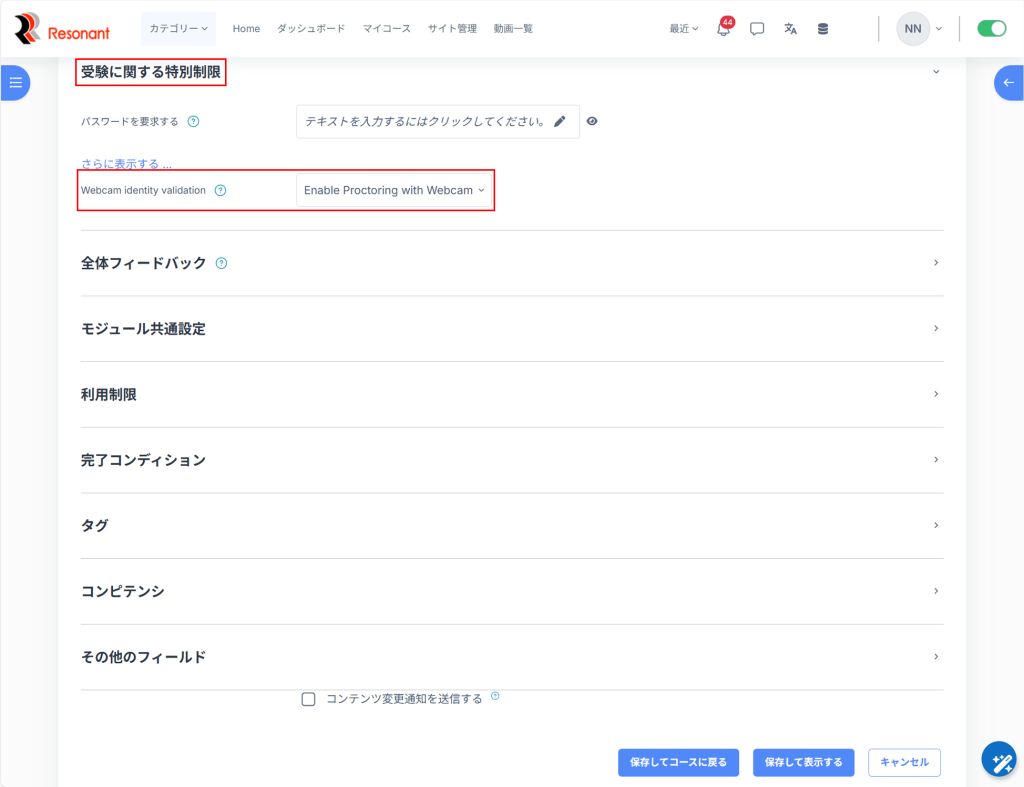Image resolution: width=1024 pixels, height=787 pixels.
Task: Open the notifications bell icon
Action: [723, 29]
